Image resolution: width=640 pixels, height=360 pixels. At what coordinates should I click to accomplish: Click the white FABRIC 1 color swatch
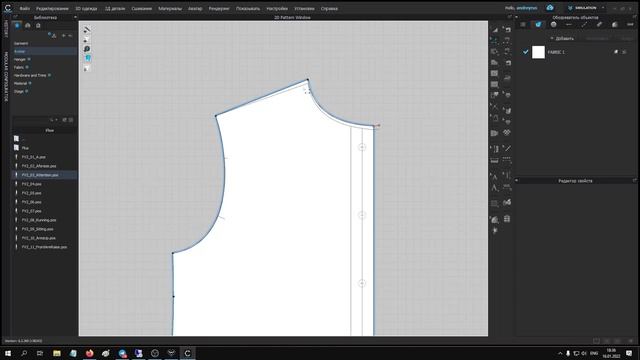(538, 52)
